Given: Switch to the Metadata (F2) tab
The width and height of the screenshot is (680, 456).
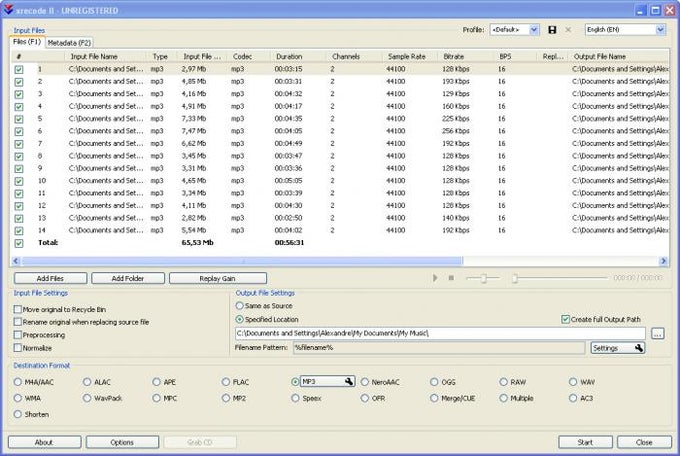Looking at the screenshot, I should tap(69, 43).
